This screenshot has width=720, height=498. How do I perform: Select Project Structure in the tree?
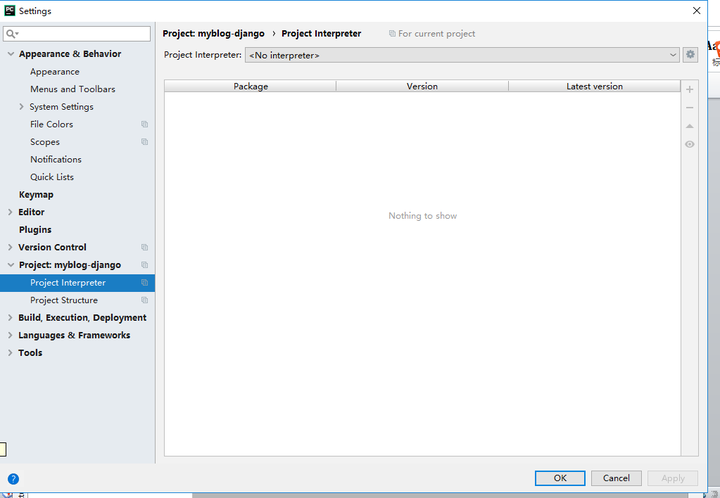pyautogui.click(x=64, y=300)
